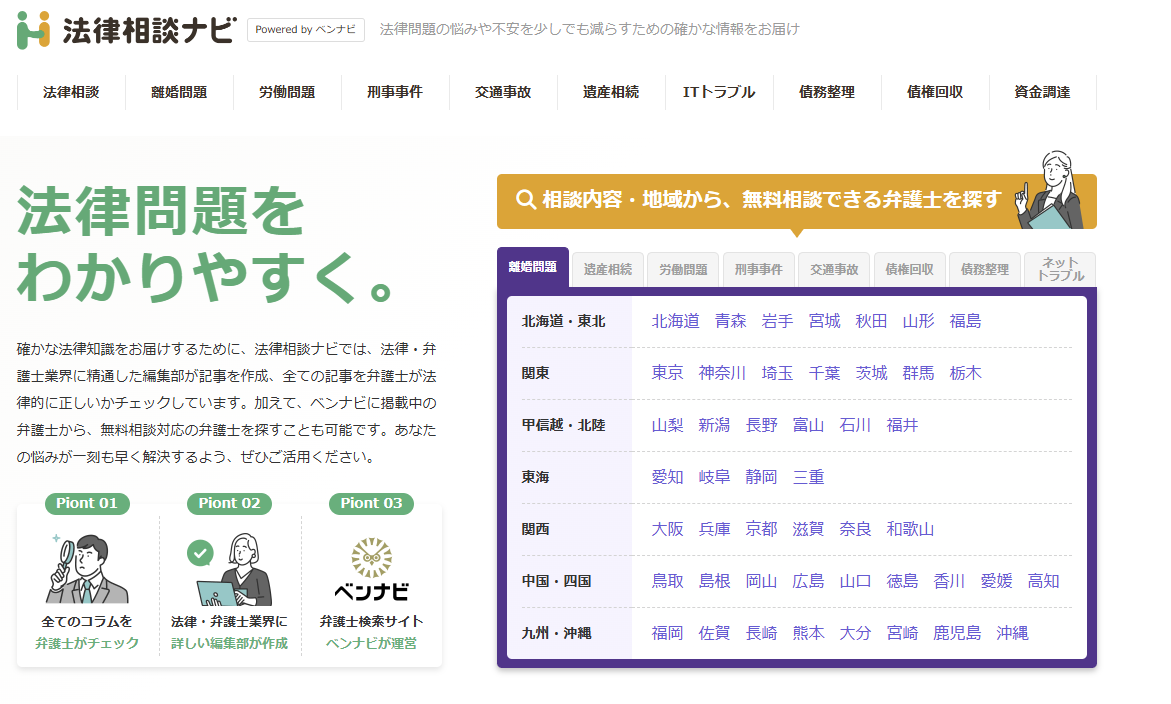This screenshot has height=704, width=1171.
Task: Click the 労働問題 search widget tab
Action: [684, 269]
